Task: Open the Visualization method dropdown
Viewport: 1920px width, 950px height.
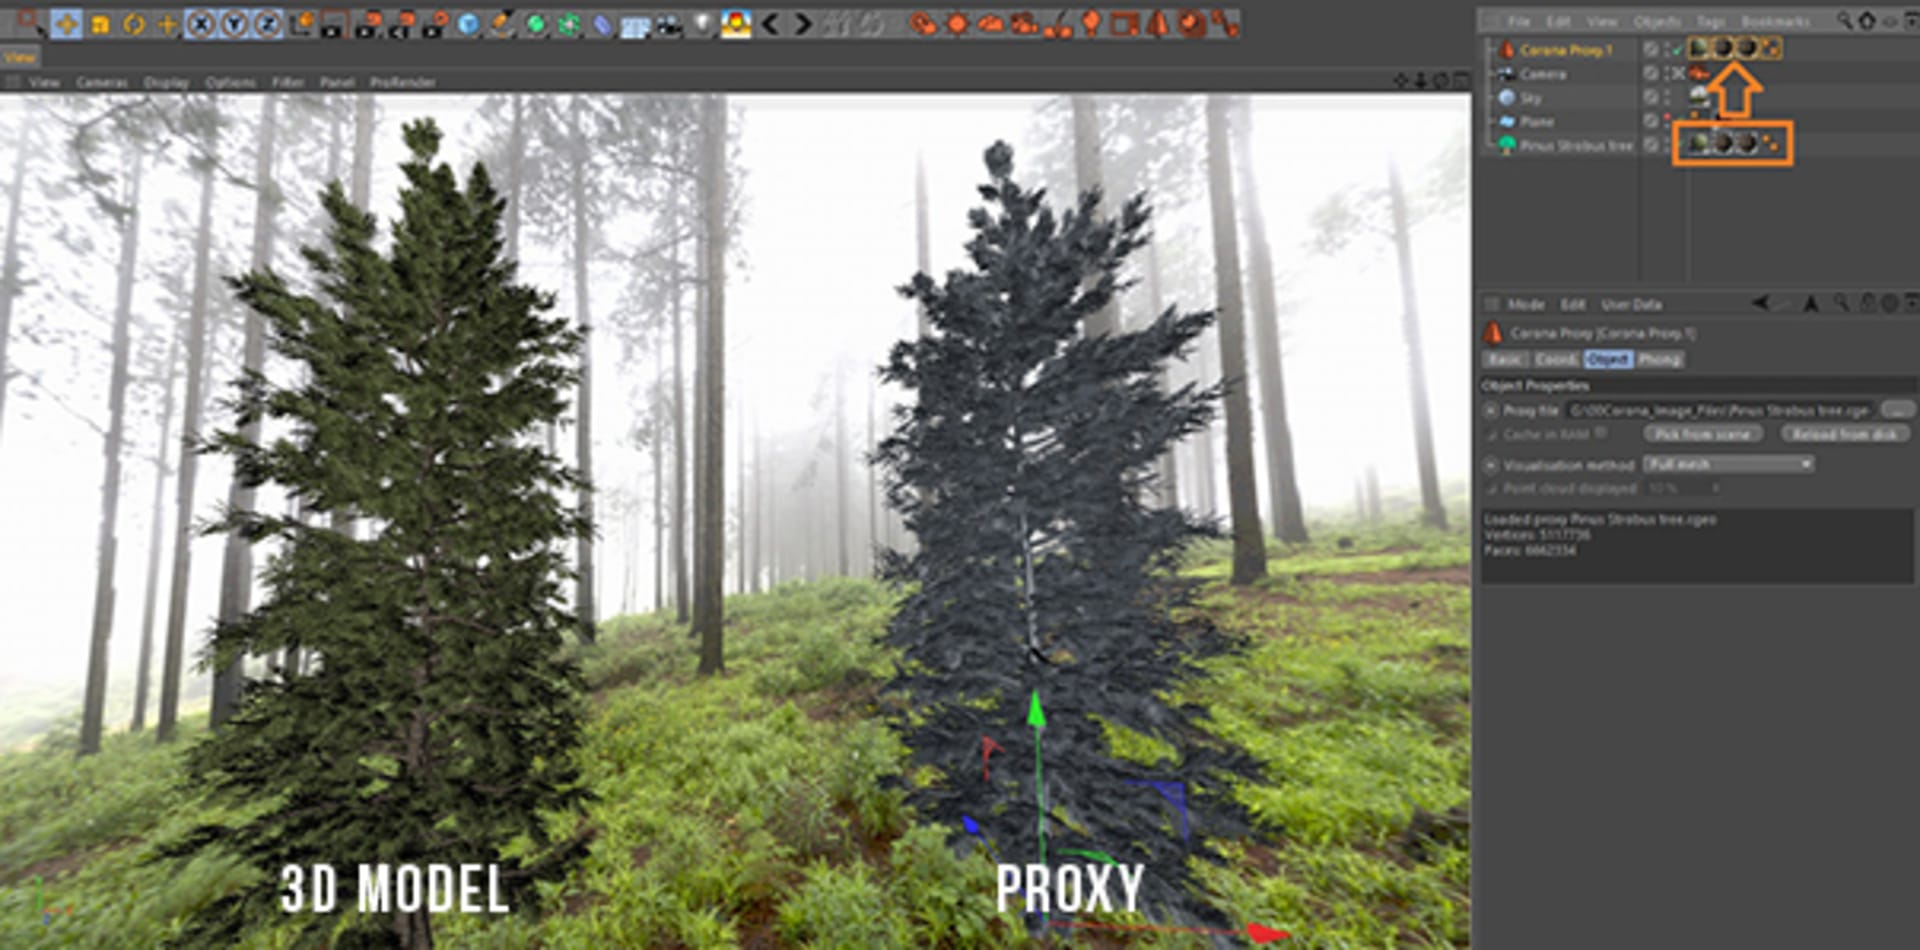Action: [1728, 464]
